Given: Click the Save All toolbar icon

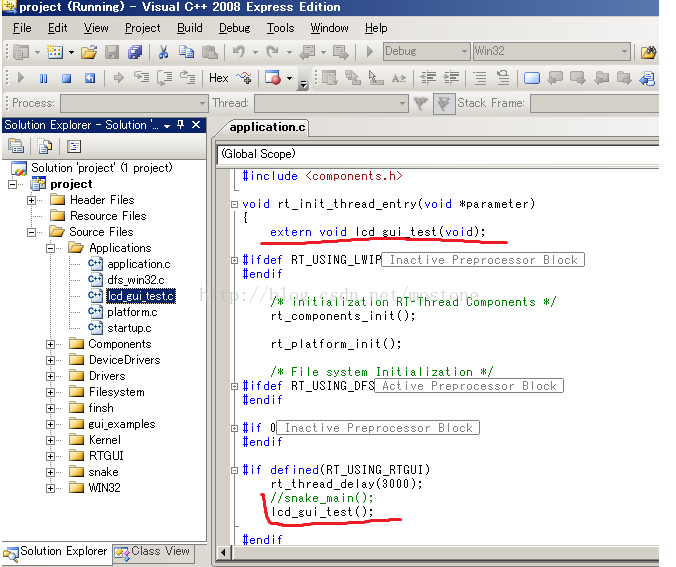Looking at the screenshot, I should (135, 52).
